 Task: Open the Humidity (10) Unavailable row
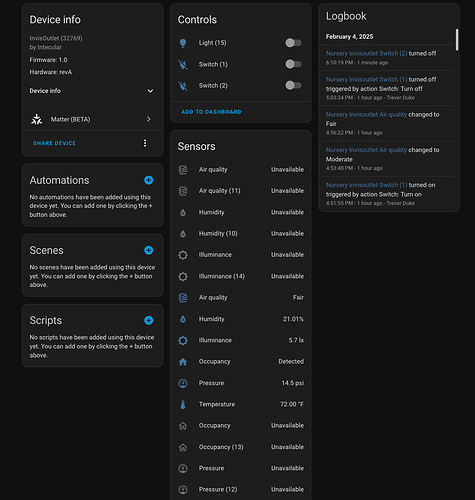coord(241,234)
